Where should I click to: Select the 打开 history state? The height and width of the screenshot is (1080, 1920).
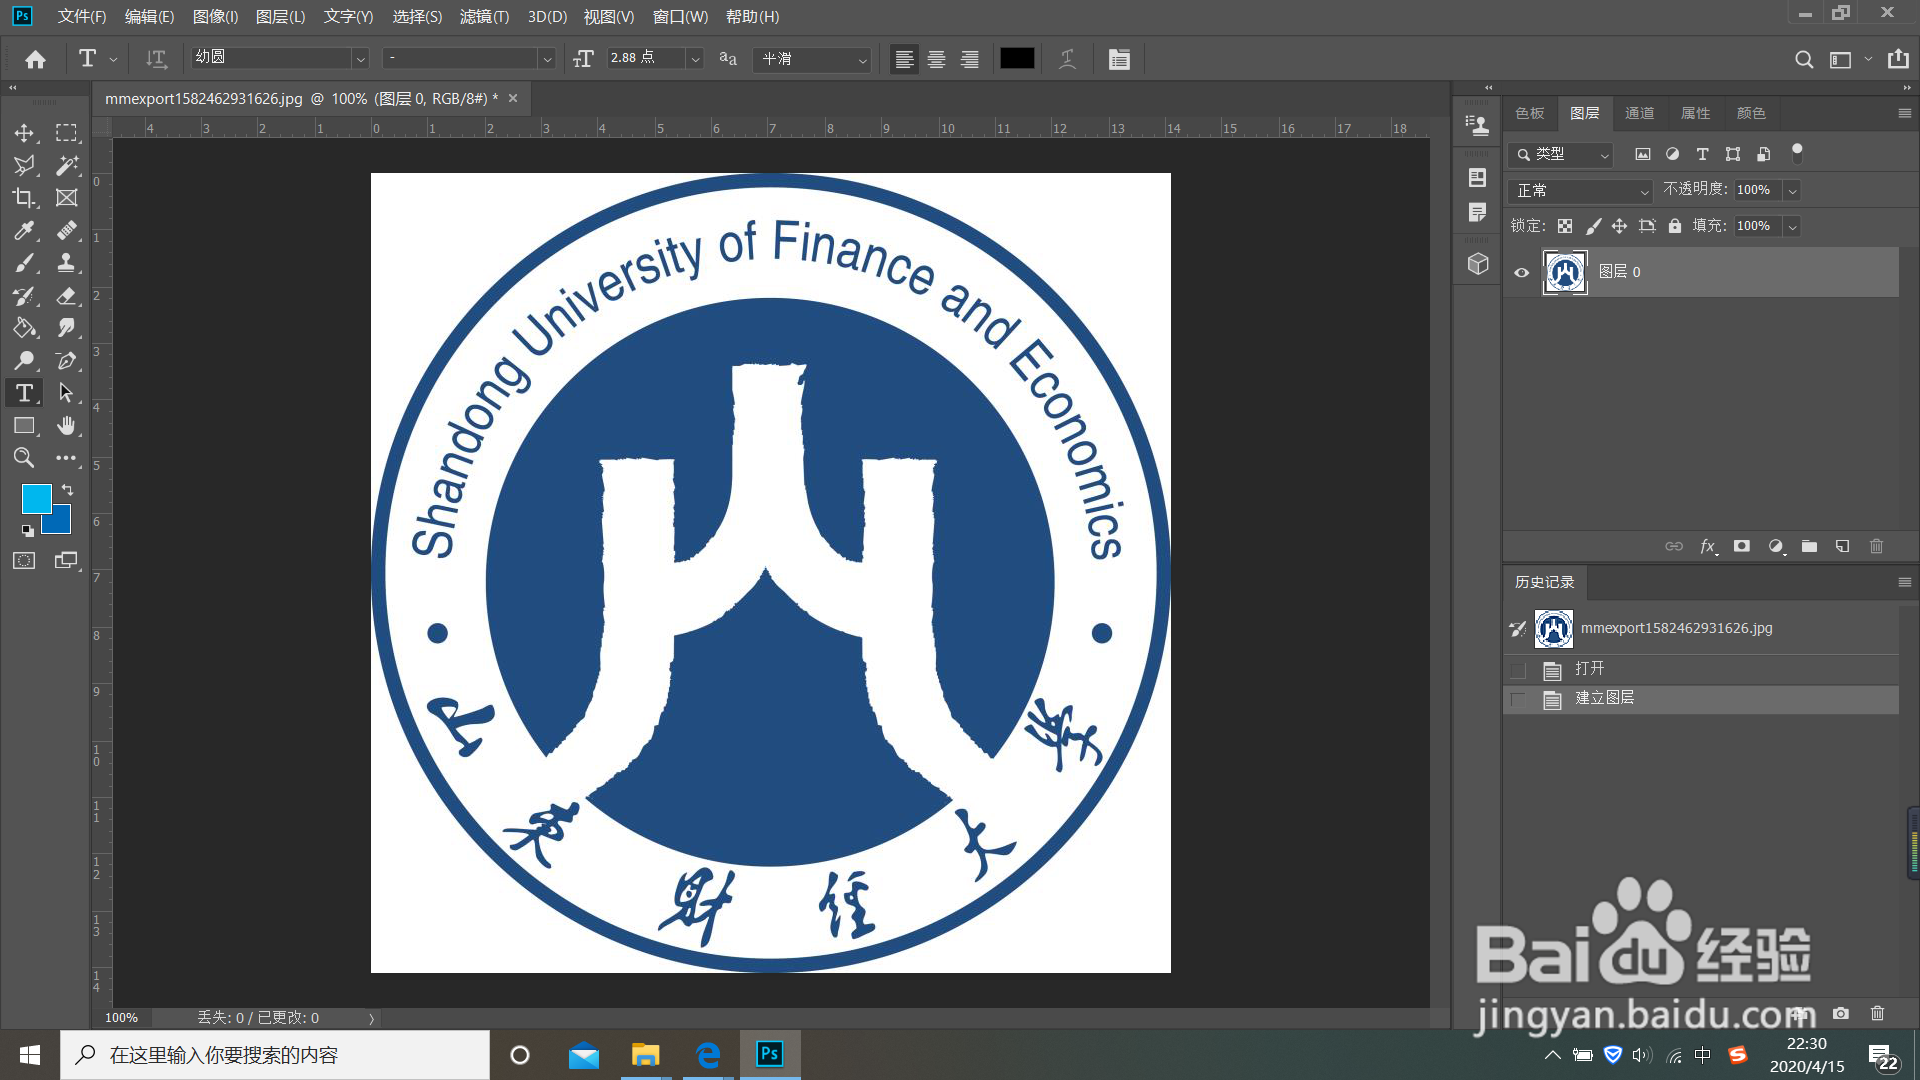point(1701,669)
